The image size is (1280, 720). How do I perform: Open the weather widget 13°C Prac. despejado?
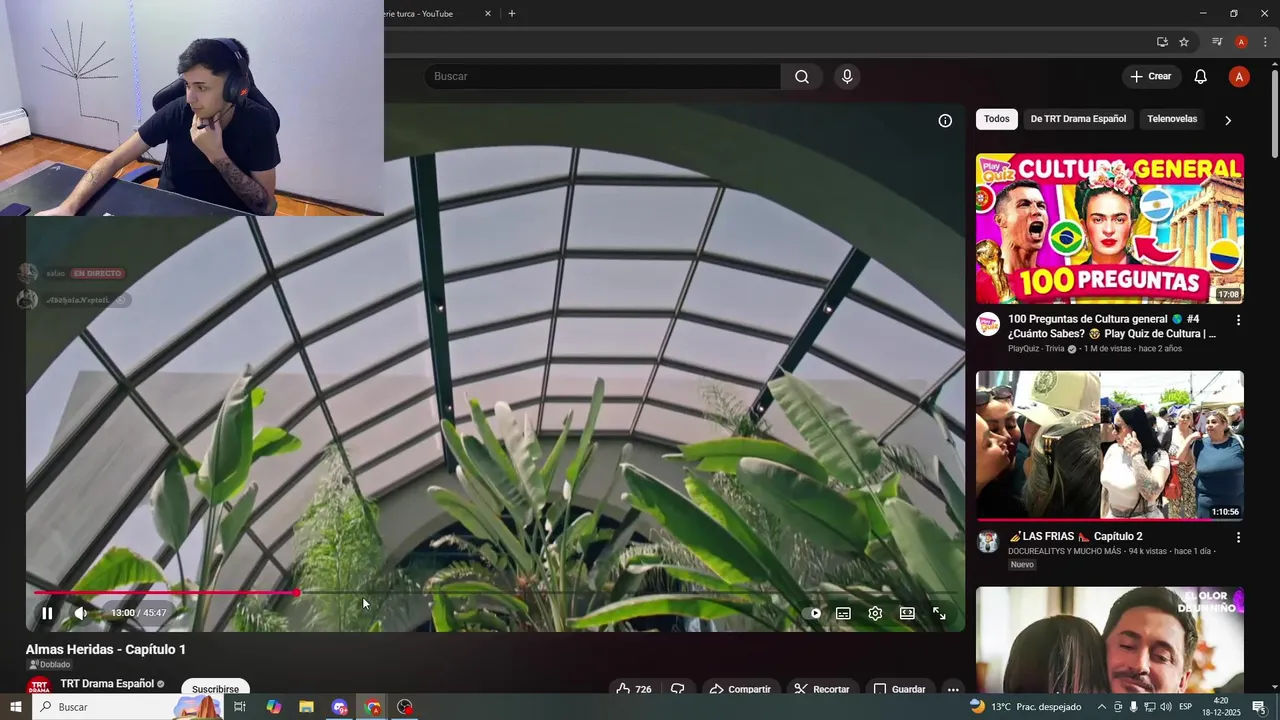(1025, 707)
